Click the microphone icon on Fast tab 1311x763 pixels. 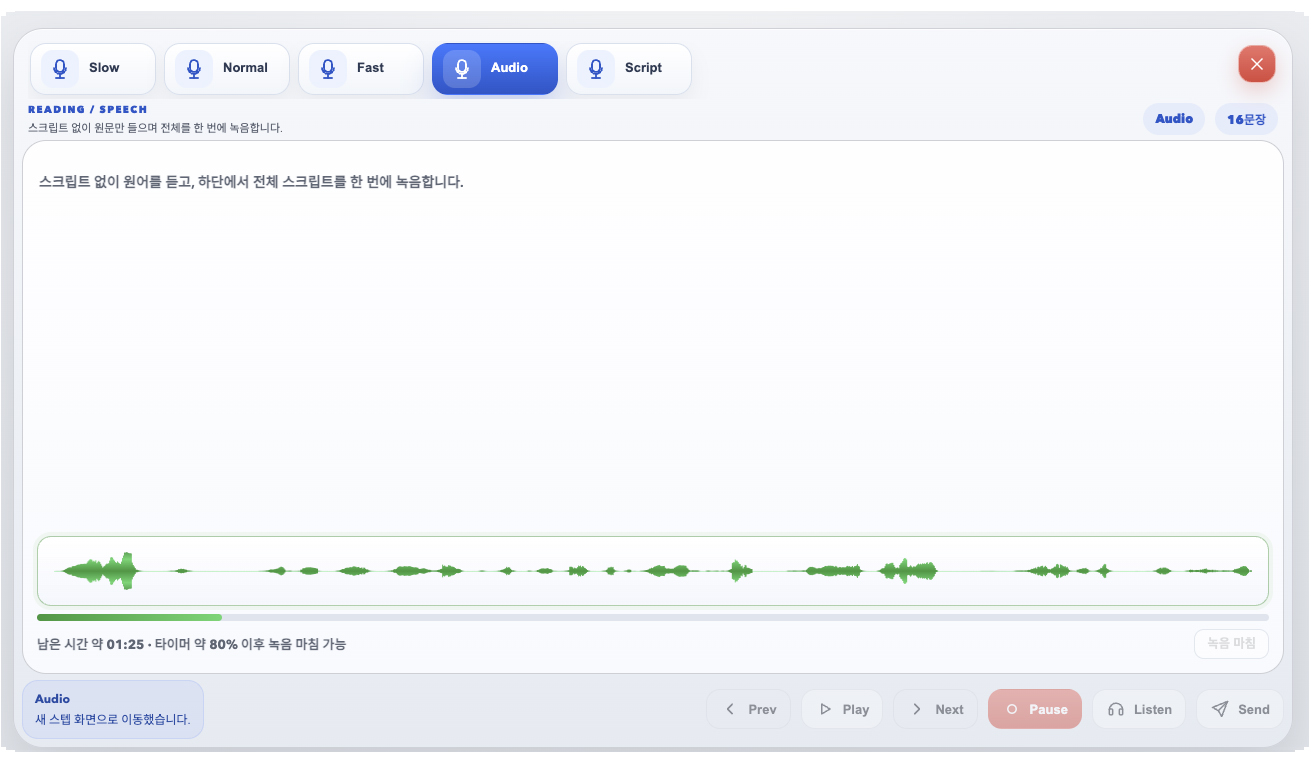328,69
